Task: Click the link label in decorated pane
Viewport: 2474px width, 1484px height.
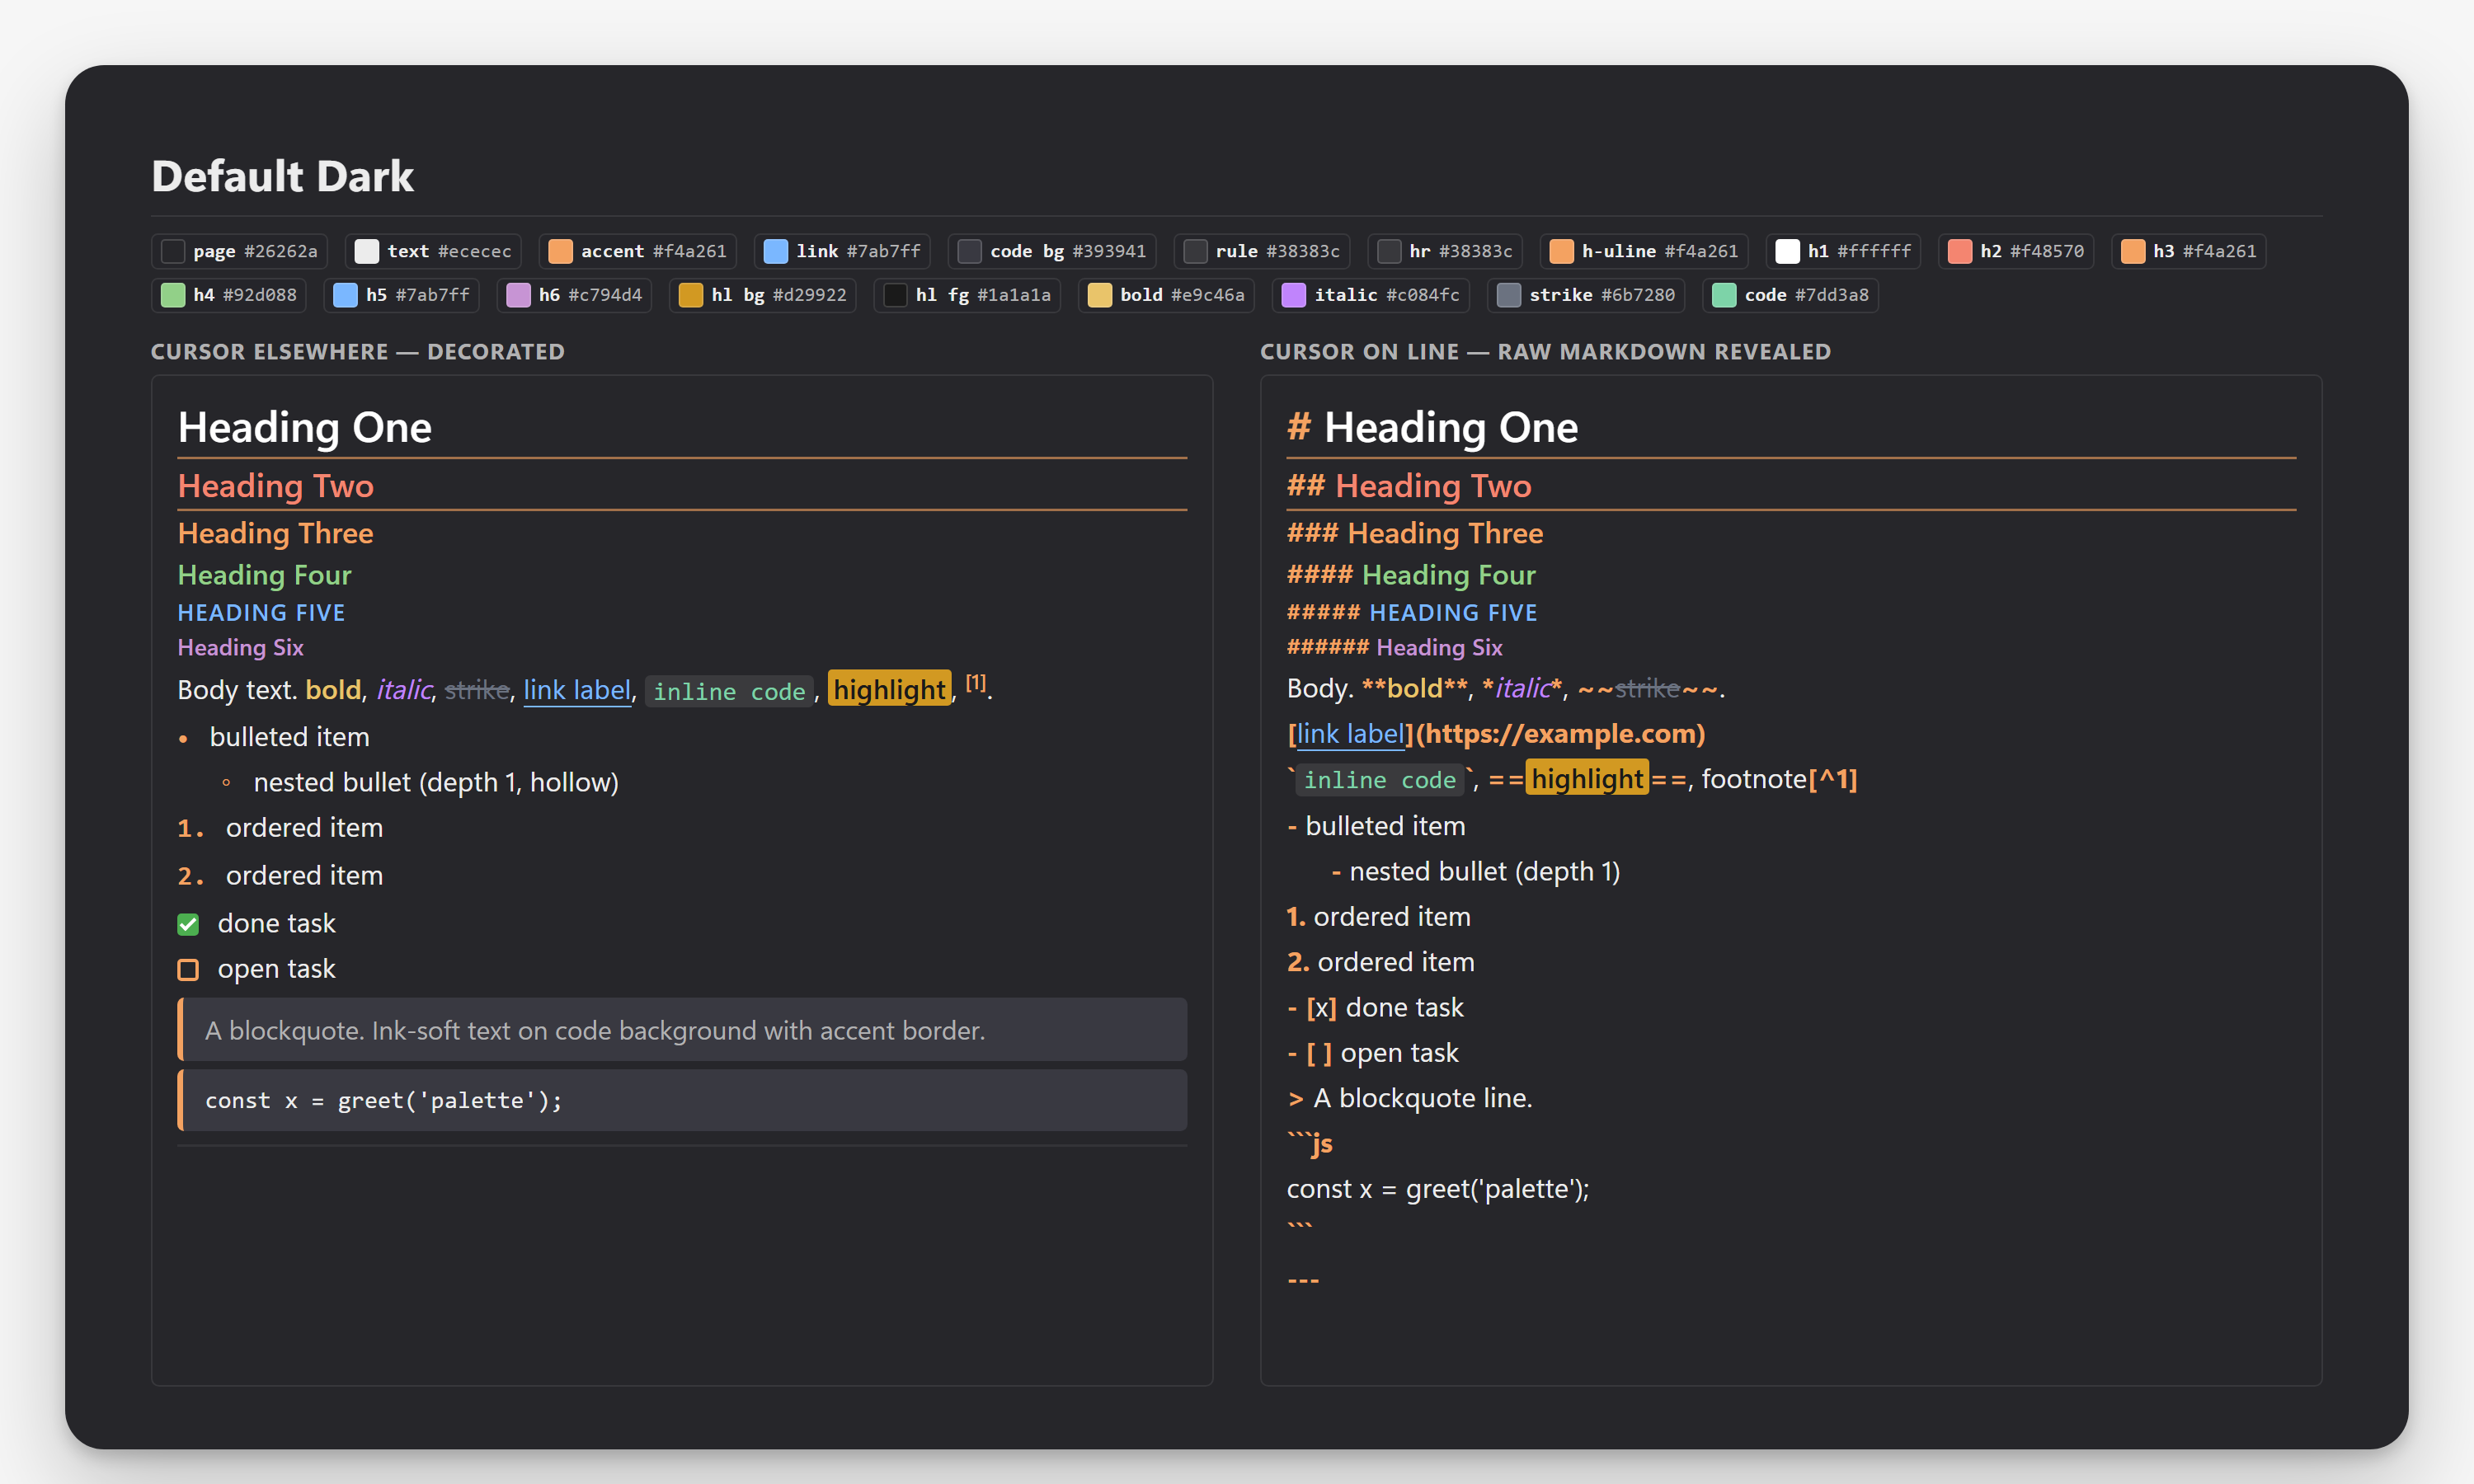Action: 577,690
